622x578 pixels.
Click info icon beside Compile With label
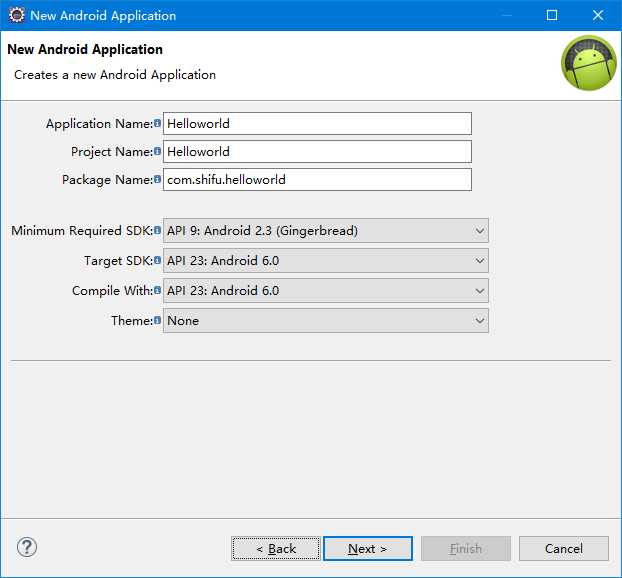(157, 290)
